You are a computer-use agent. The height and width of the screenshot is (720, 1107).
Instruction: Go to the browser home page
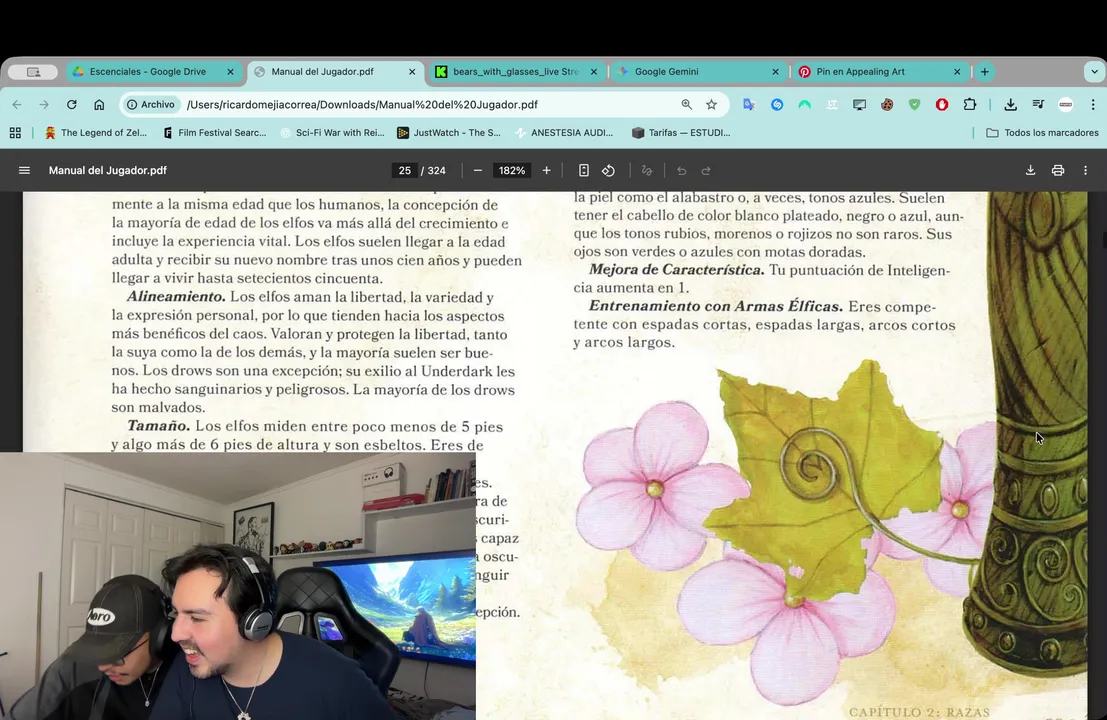[x=99, y=104]
